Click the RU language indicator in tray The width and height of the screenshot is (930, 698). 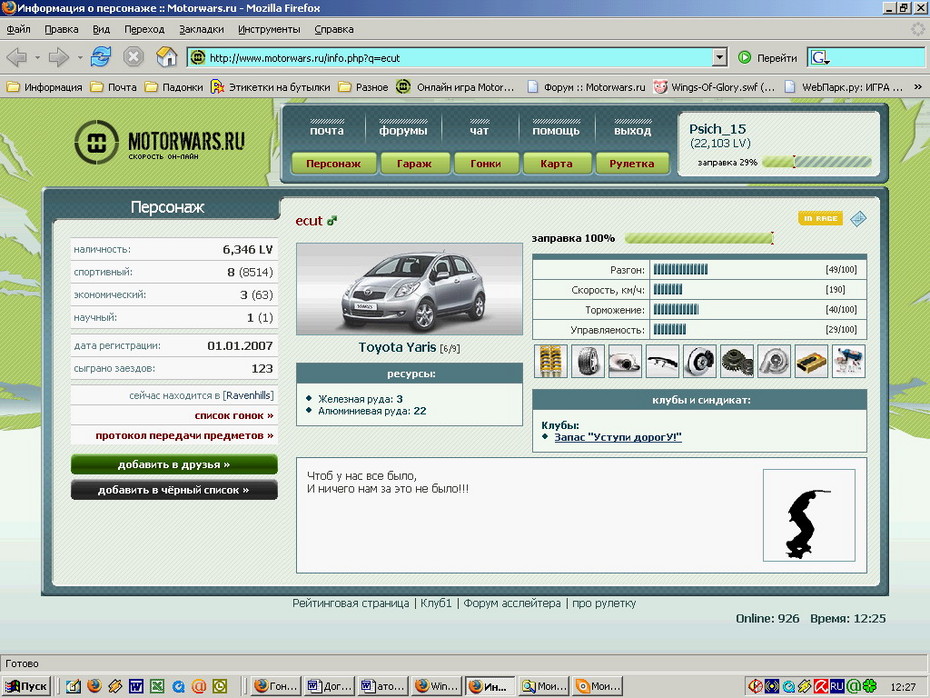click(837, 687)
